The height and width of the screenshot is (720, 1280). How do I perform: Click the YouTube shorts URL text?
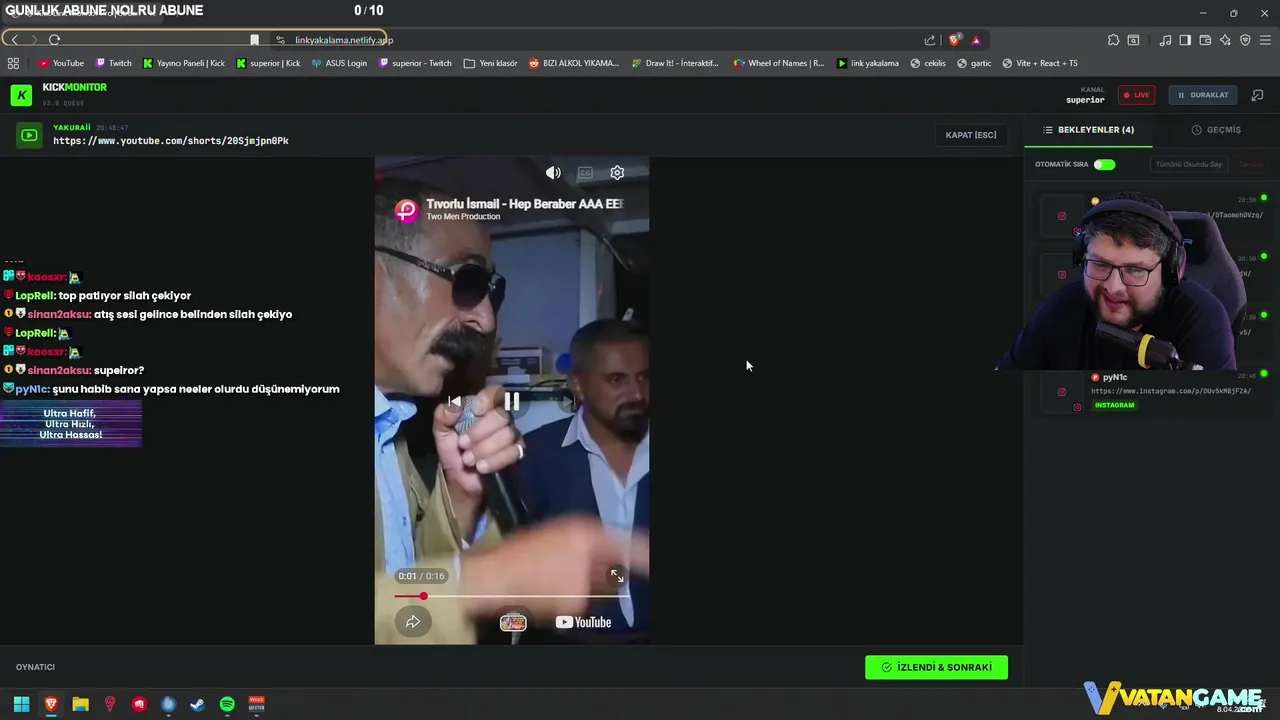click(171, 141)
